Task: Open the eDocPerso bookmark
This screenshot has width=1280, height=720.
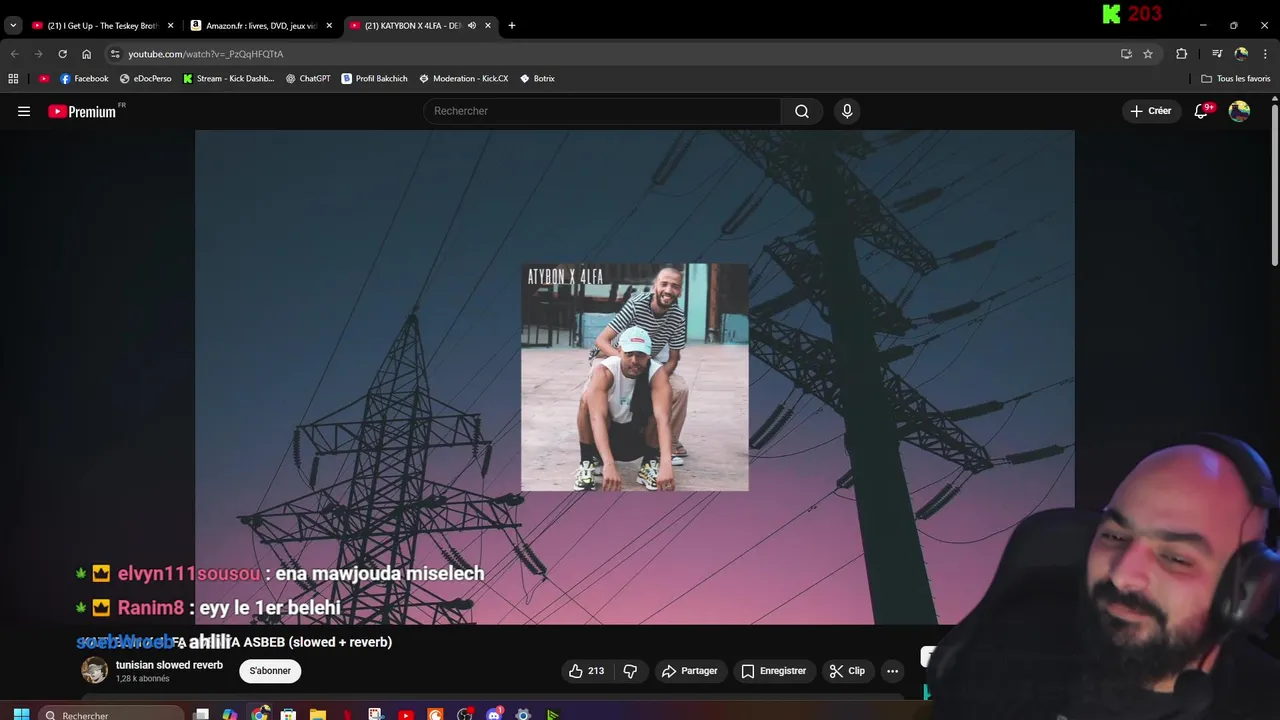Action: (x=145, y=78)
